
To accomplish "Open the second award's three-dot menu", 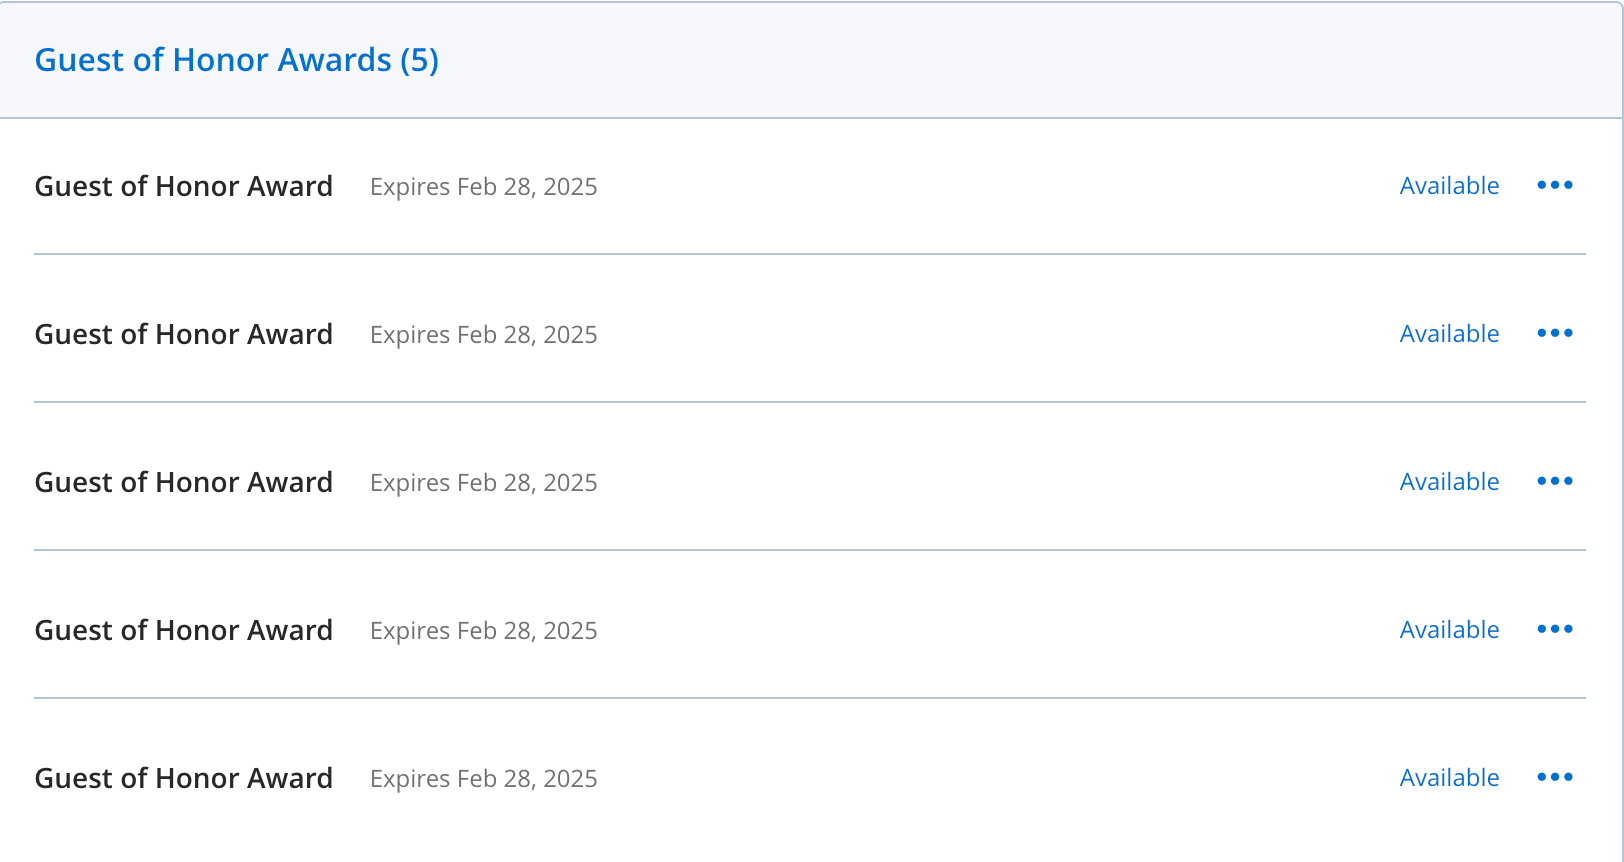I will coord(1555,333).
